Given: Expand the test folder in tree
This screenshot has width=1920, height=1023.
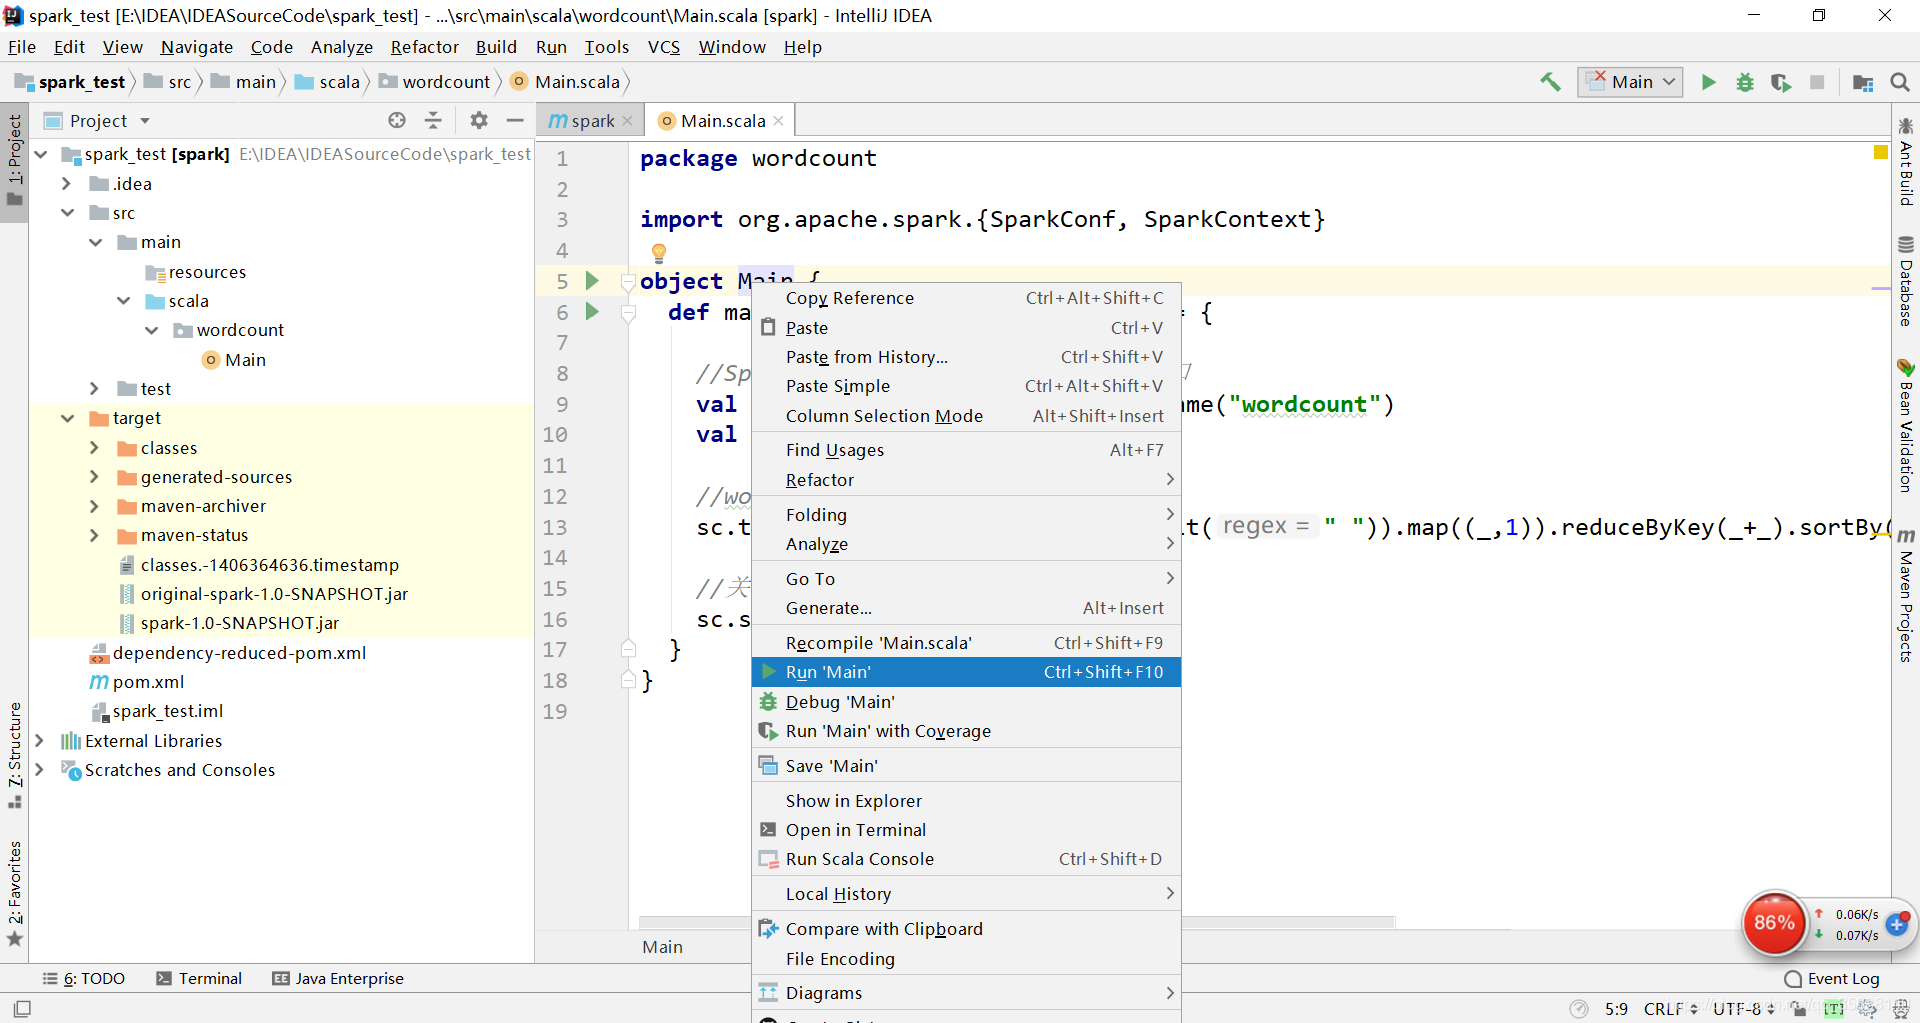Looking at the screenshot, I should pyautogui.click(x=94, y=389).
